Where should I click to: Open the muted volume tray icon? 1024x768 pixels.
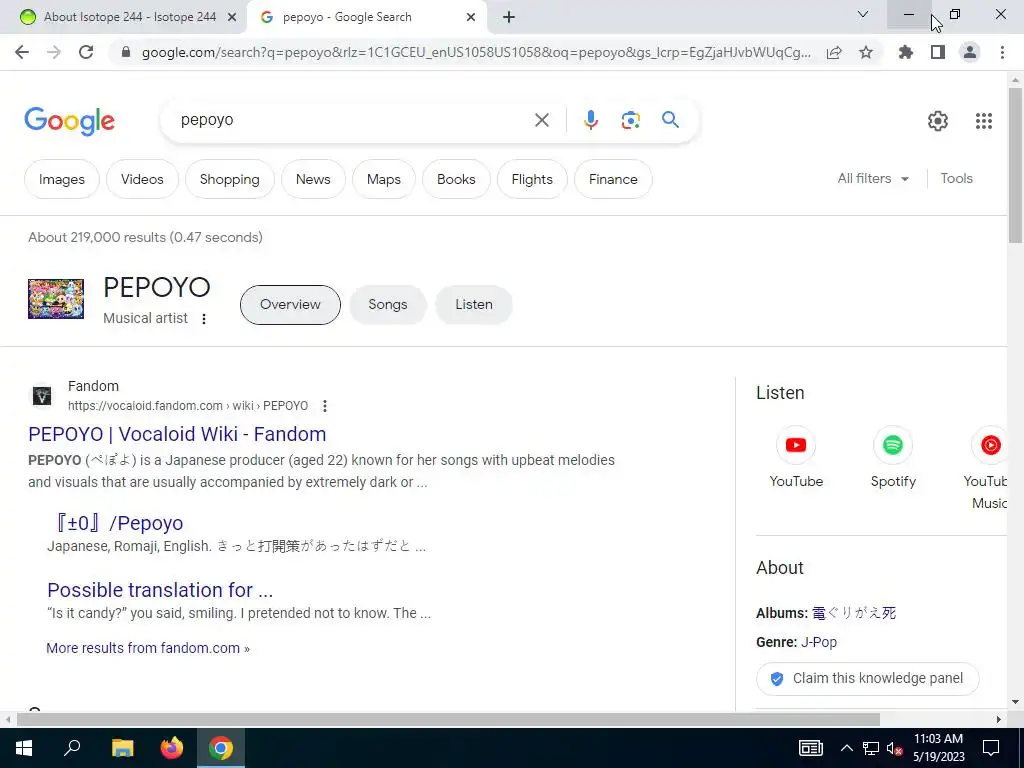(x=895, y=748)
